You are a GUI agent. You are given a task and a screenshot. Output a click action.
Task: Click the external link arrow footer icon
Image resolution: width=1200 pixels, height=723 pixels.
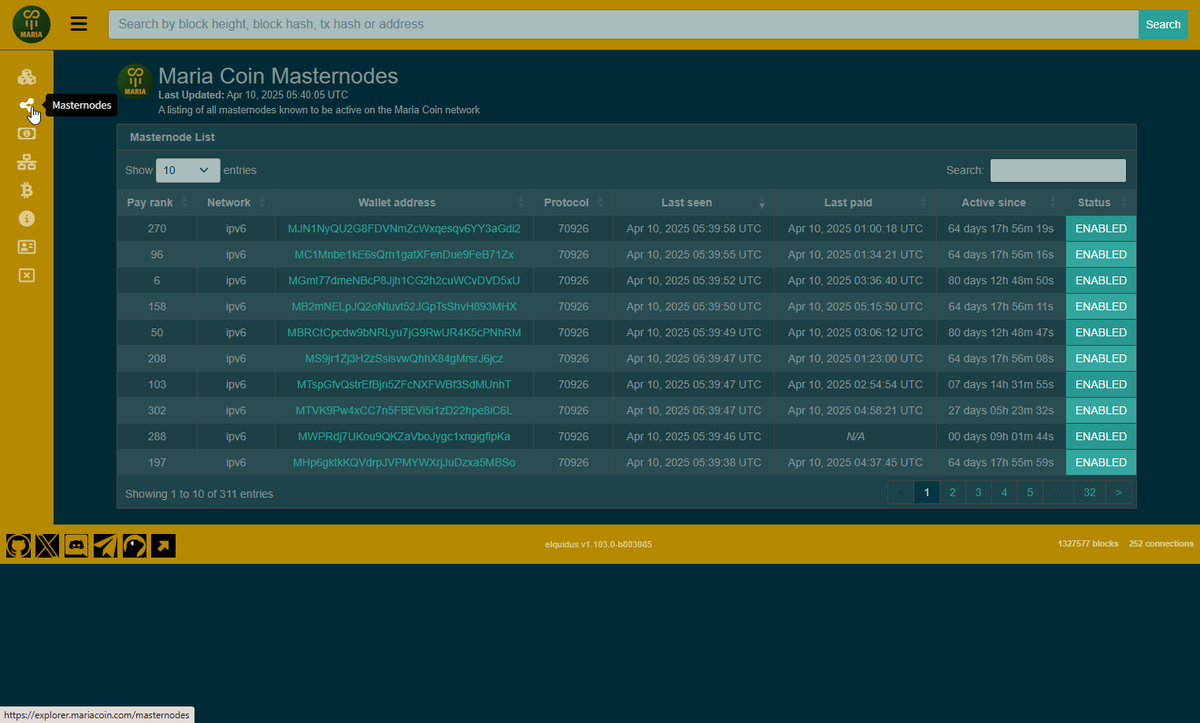[x=163, y=545]
